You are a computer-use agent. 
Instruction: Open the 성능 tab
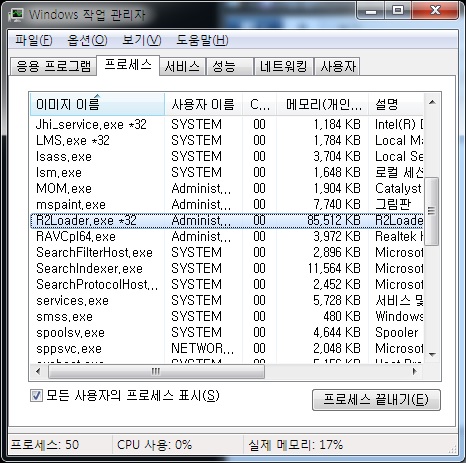(x=230, y=66)
